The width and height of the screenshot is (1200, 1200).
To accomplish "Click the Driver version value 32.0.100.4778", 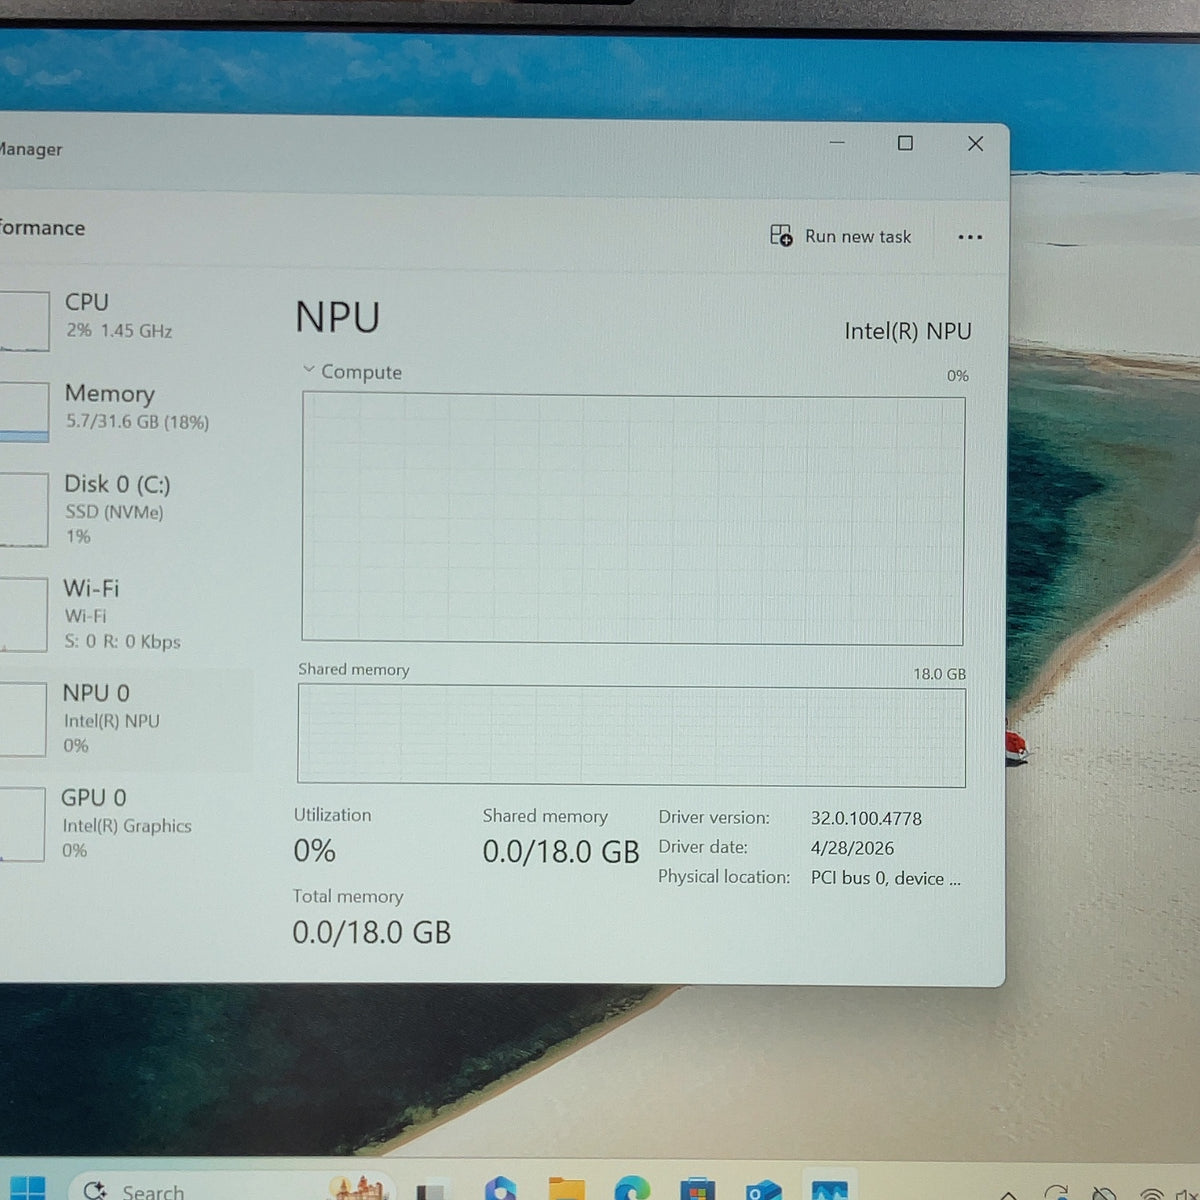I will 866,818.
